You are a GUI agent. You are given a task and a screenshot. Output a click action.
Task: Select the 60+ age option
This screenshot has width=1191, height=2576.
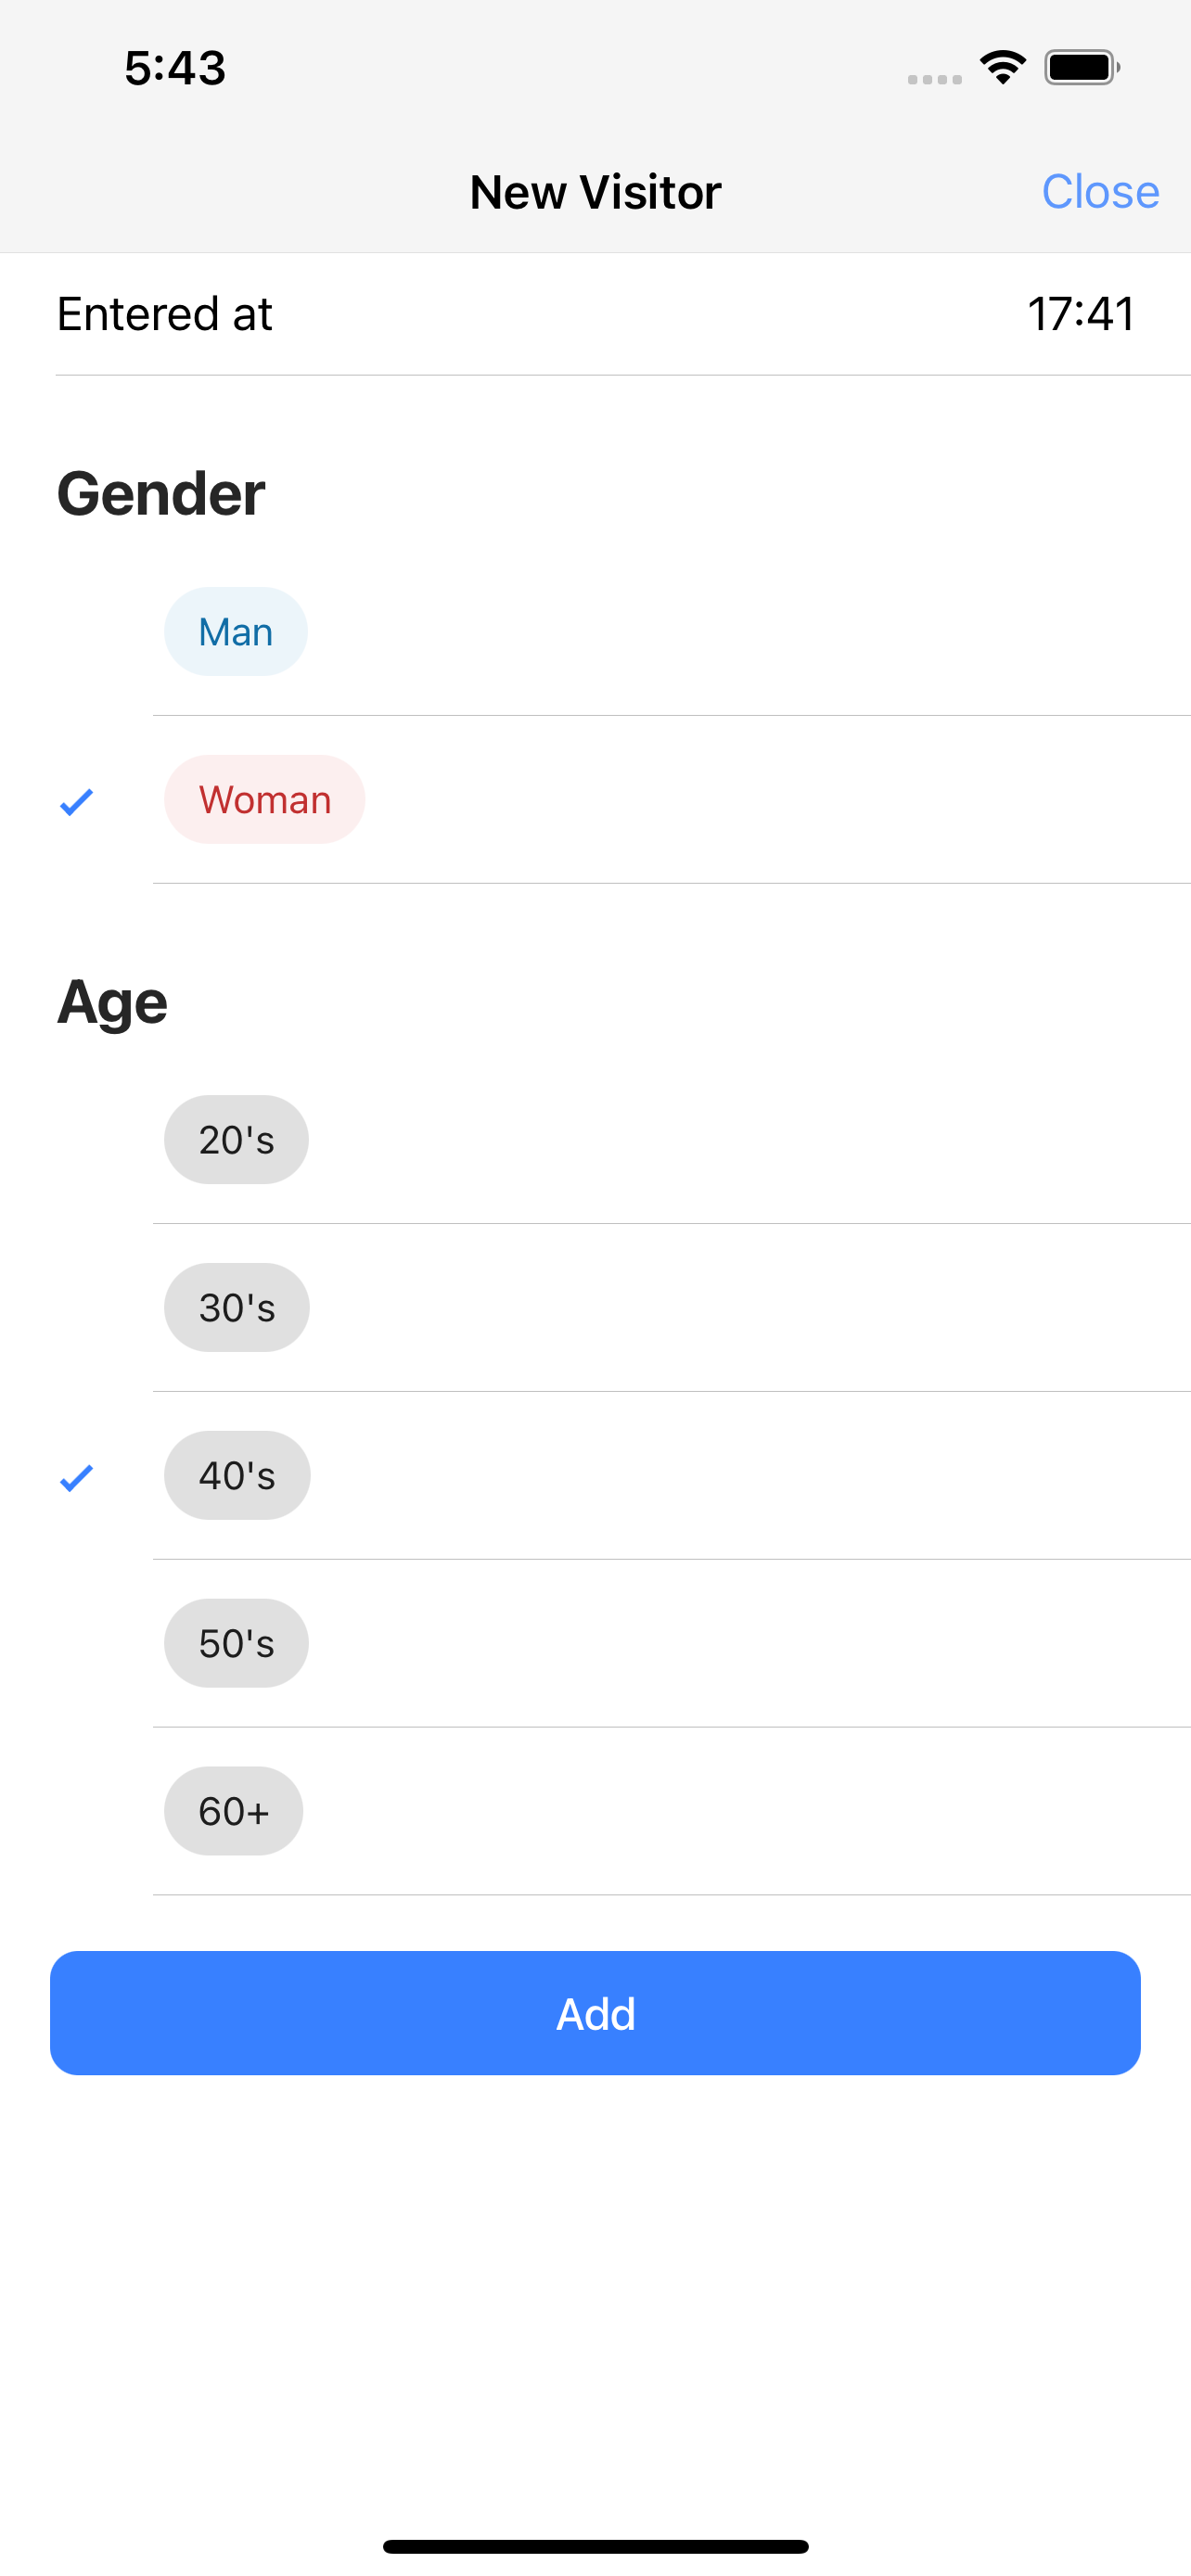[234, 1811]
